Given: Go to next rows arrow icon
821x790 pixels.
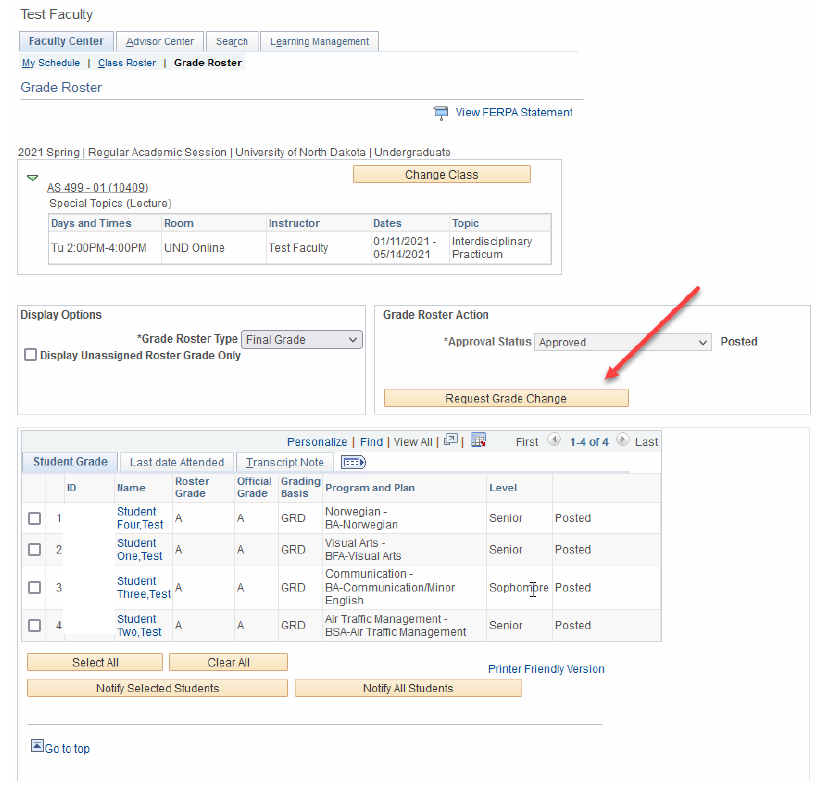Looking at the screenshot, I should [622, 441].
